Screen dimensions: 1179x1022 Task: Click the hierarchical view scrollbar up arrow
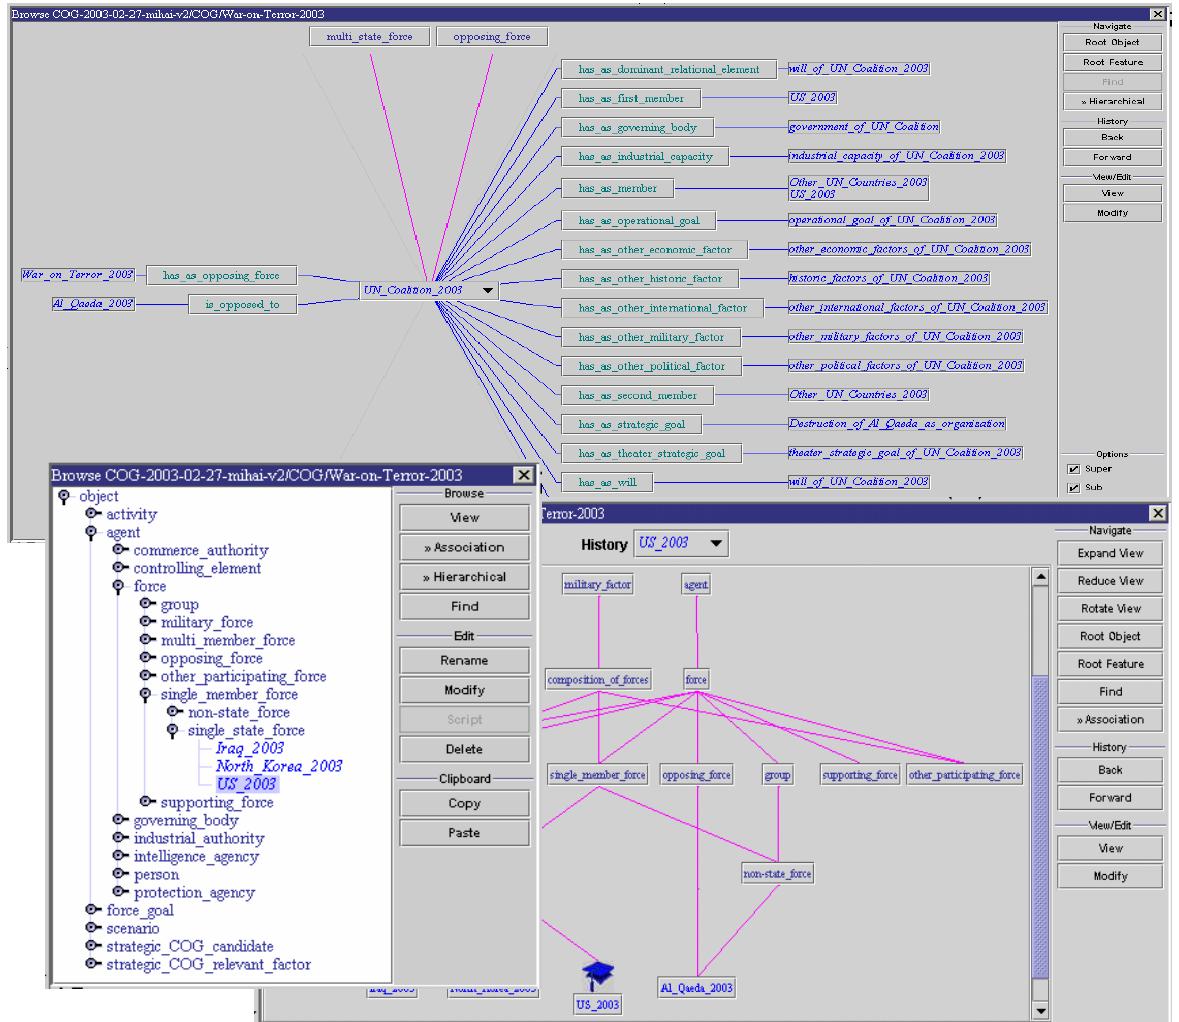1041,577
